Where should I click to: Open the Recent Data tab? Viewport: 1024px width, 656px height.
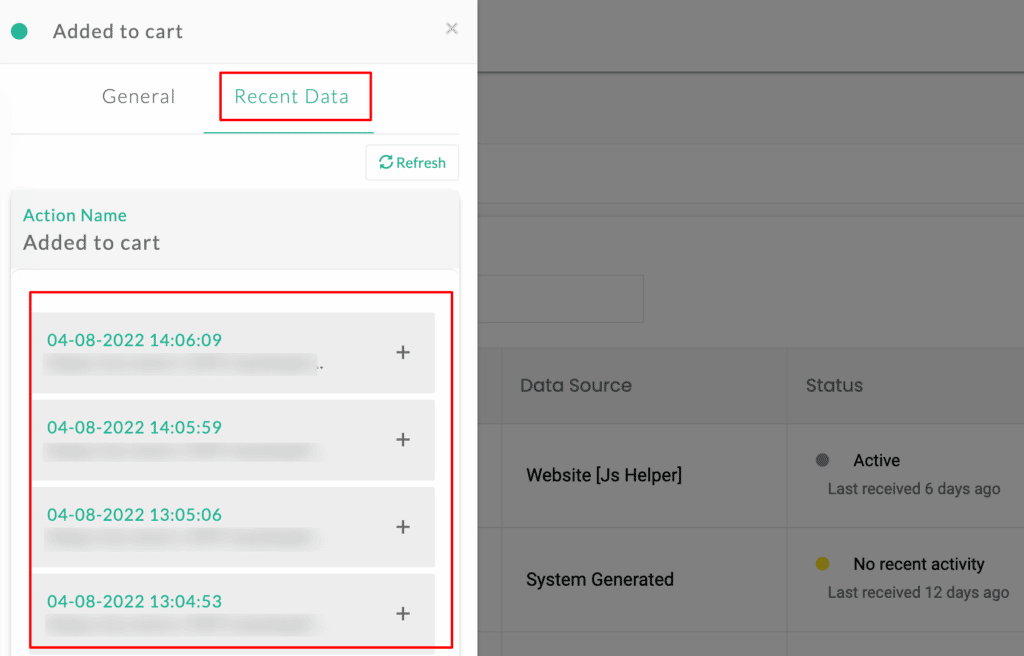(291, 97)
